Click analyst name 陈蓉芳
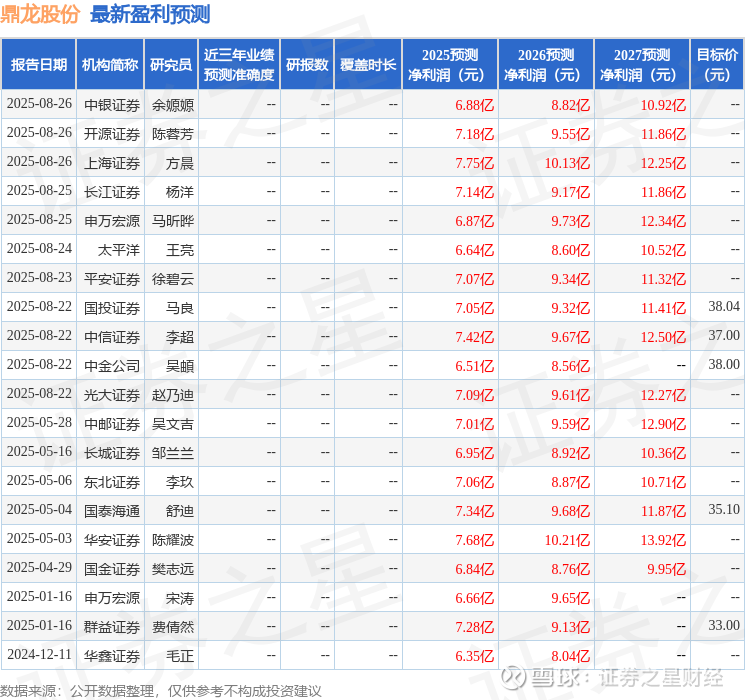 pos(173,134)
